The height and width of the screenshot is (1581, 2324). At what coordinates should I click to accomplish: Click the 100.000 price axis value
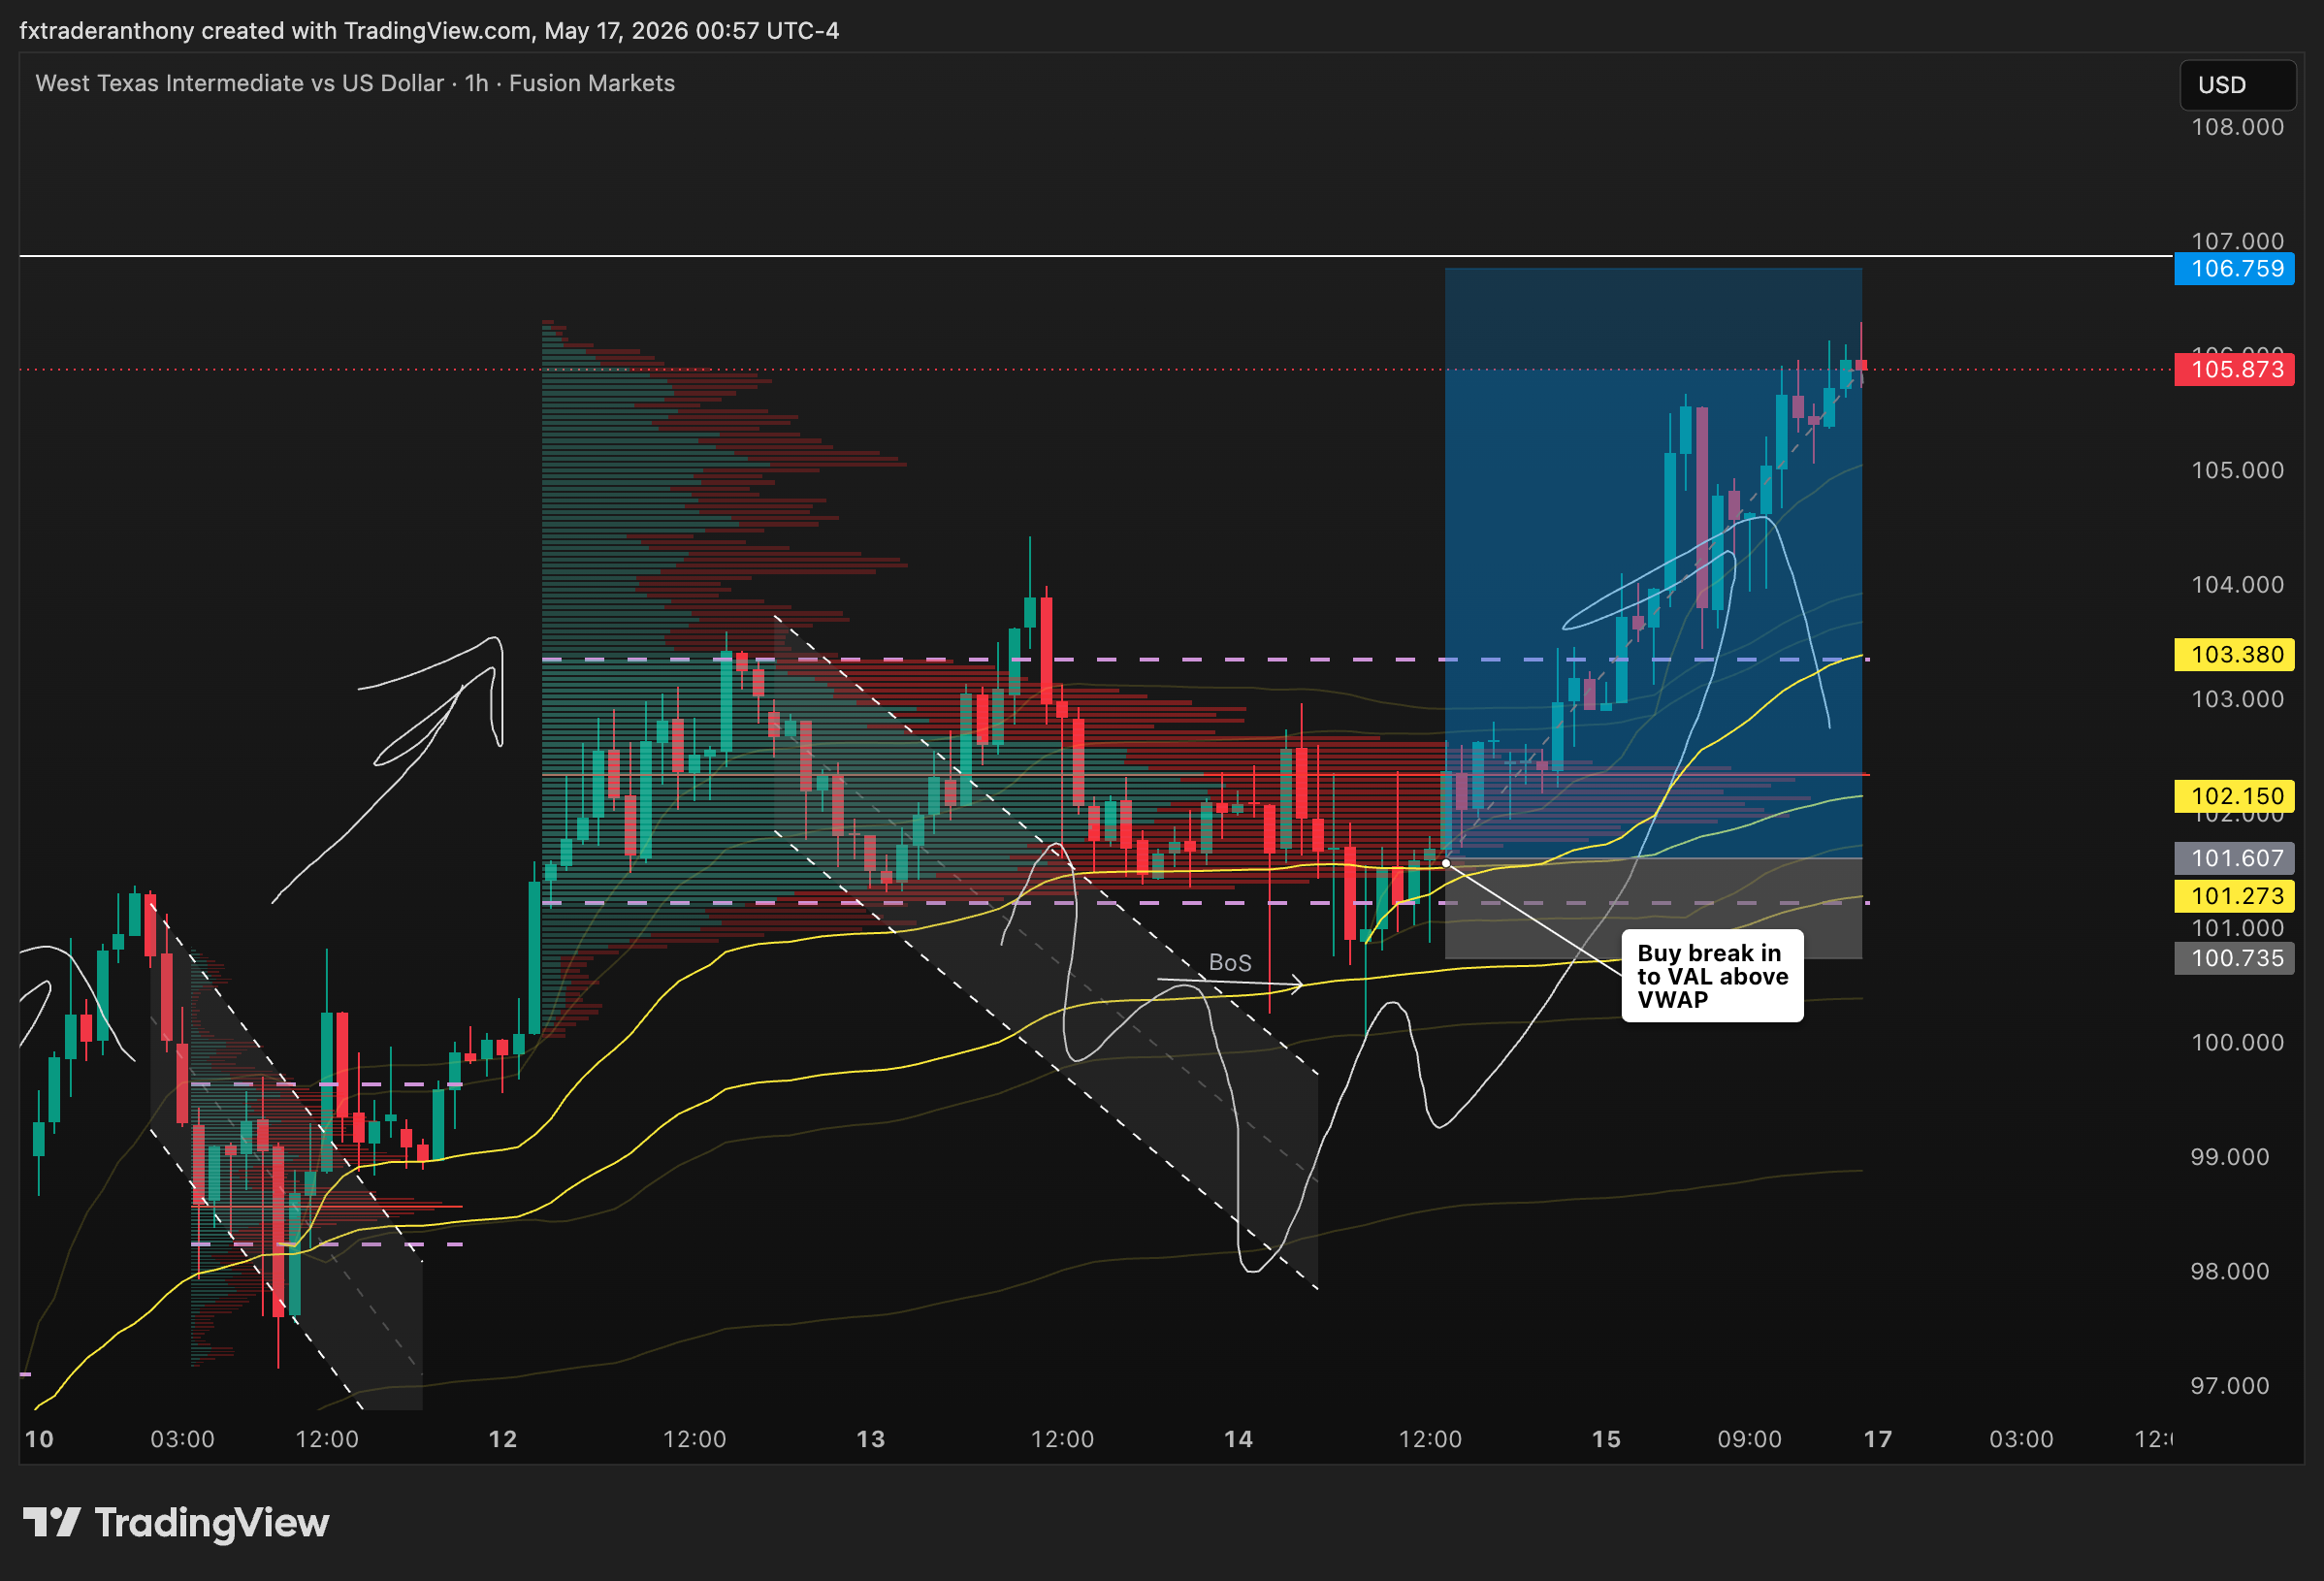coord(2237,1042)
